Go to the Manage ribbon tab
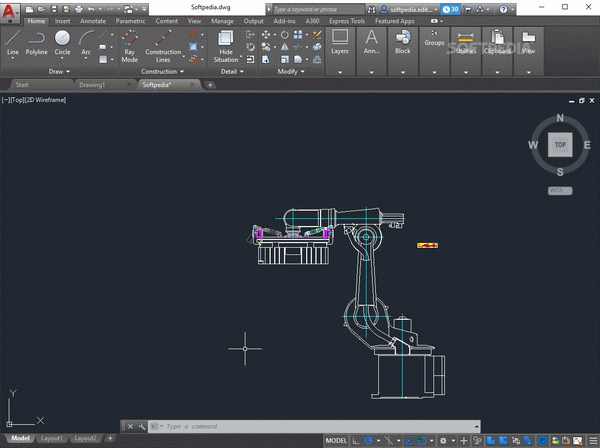600x448 pixels. pos(222,21)
